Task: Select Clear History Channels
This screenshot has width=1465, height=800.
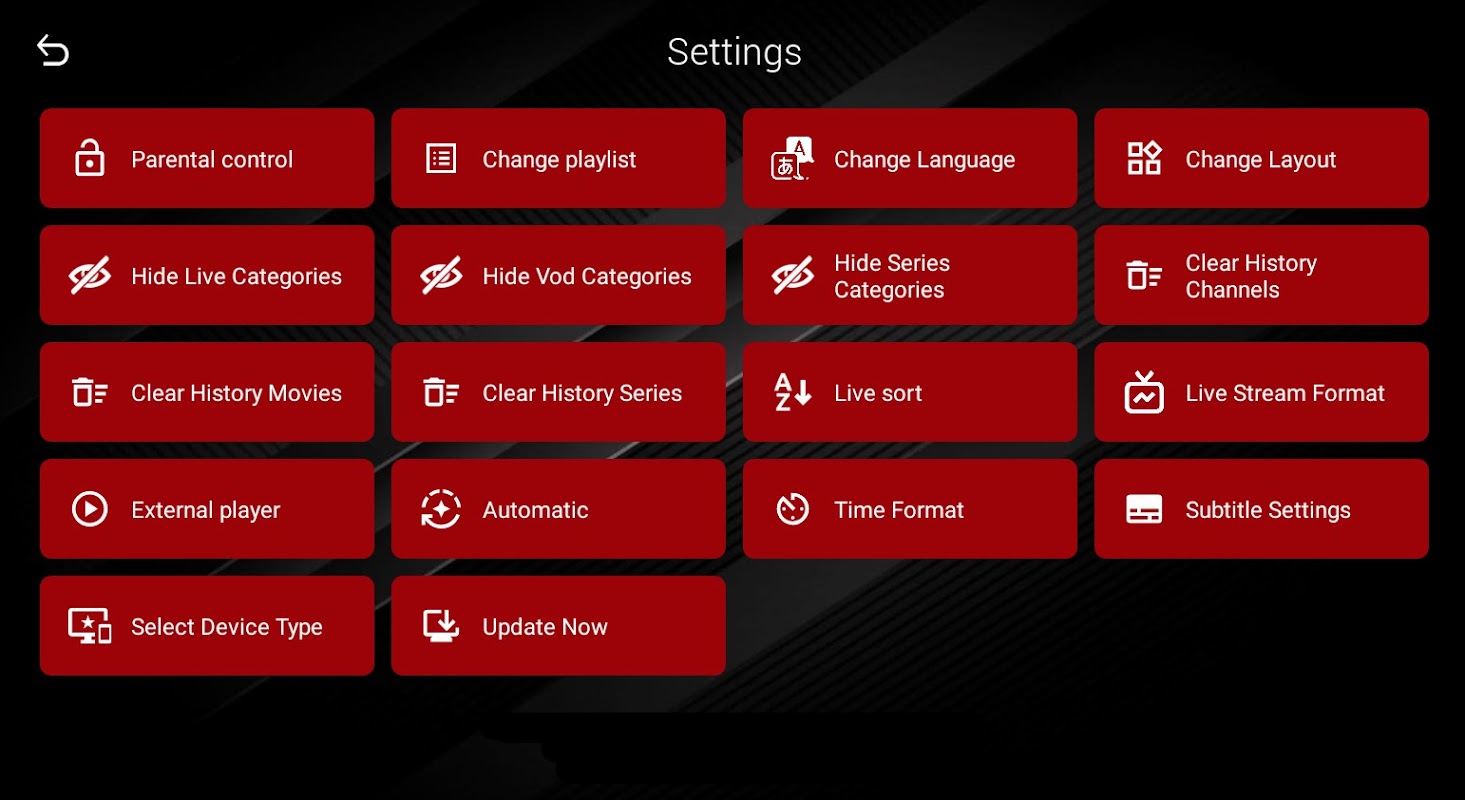Action: [1261, 275]
